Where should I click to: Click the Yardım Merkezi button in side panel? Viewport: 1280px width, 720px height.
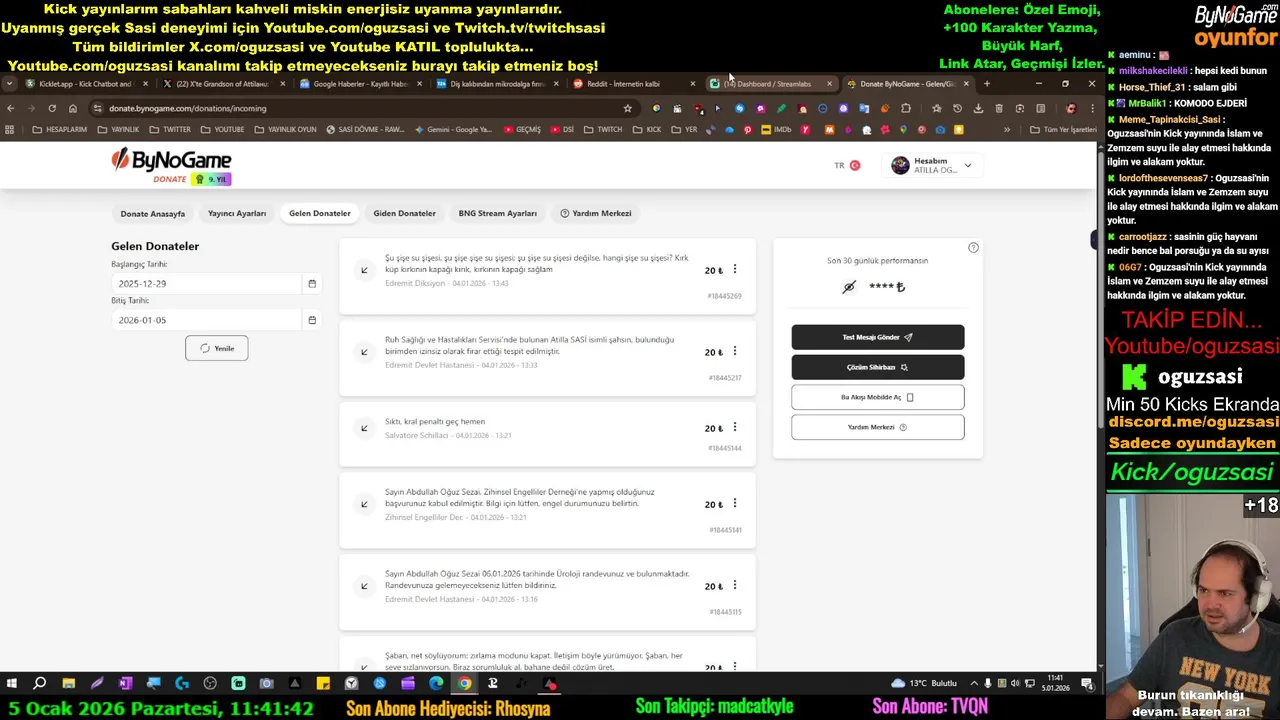[878, 427]
